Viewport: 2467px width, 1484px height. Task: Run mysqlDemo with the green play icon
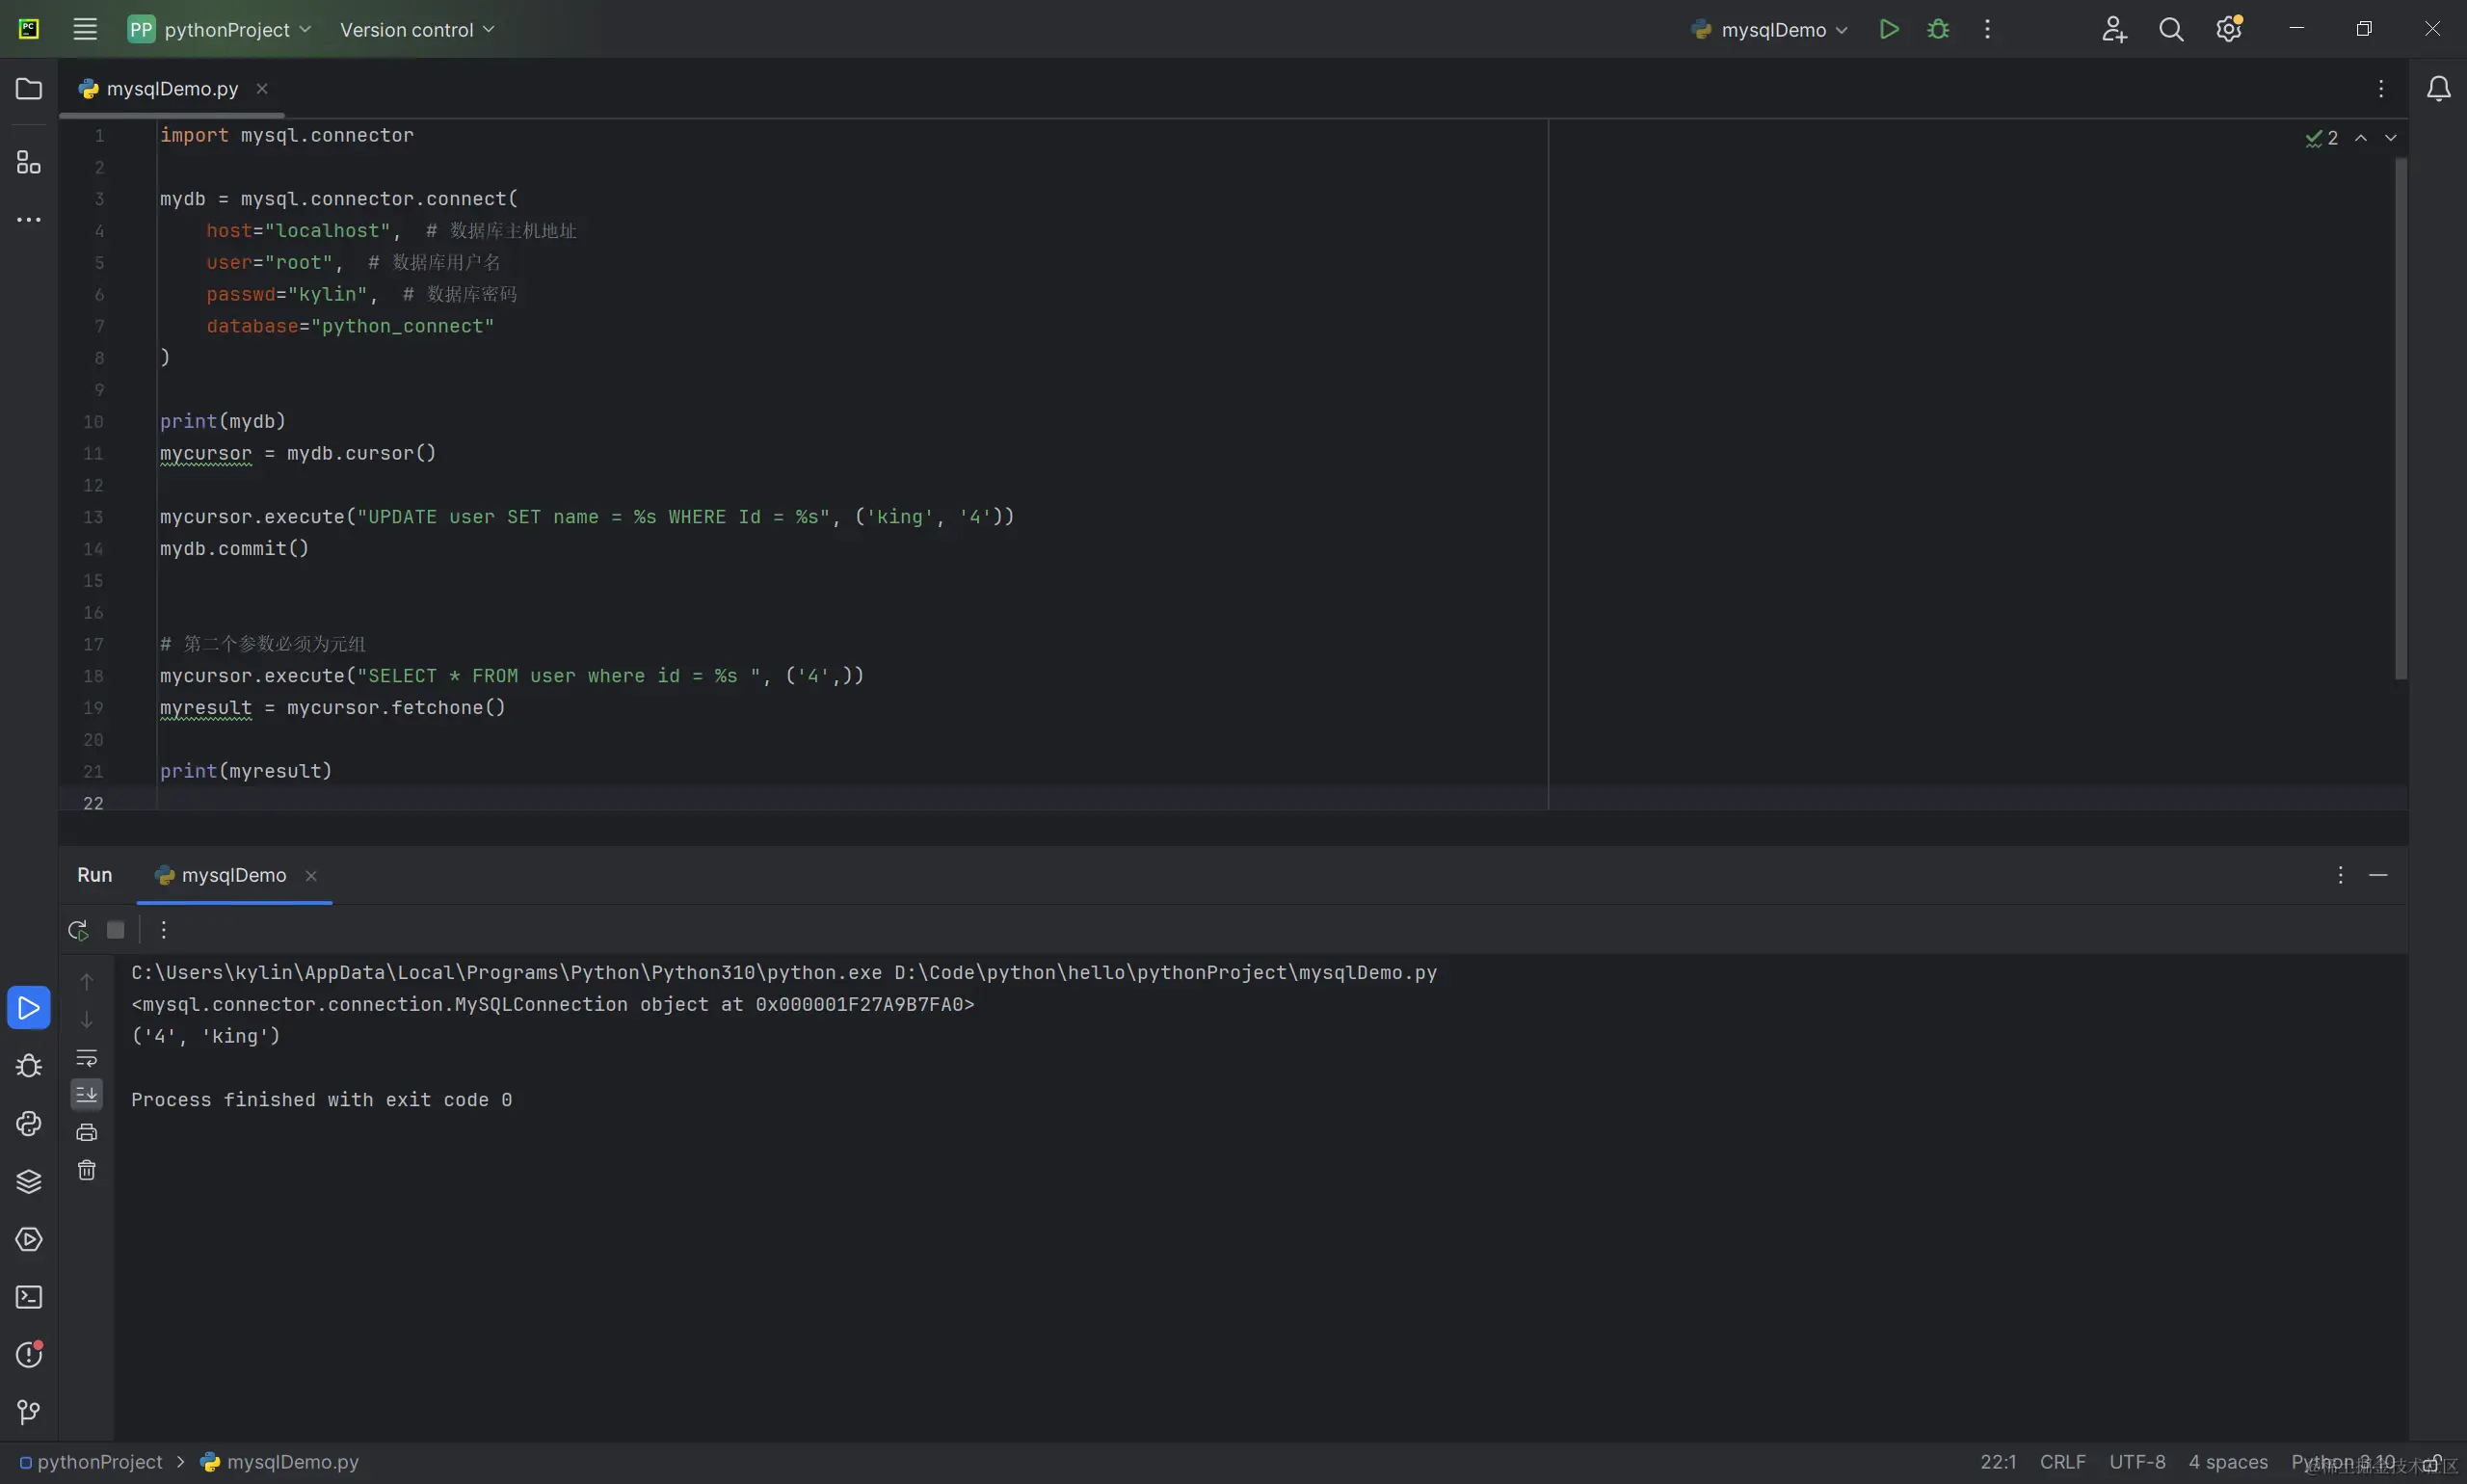(x=1888, y=29)
